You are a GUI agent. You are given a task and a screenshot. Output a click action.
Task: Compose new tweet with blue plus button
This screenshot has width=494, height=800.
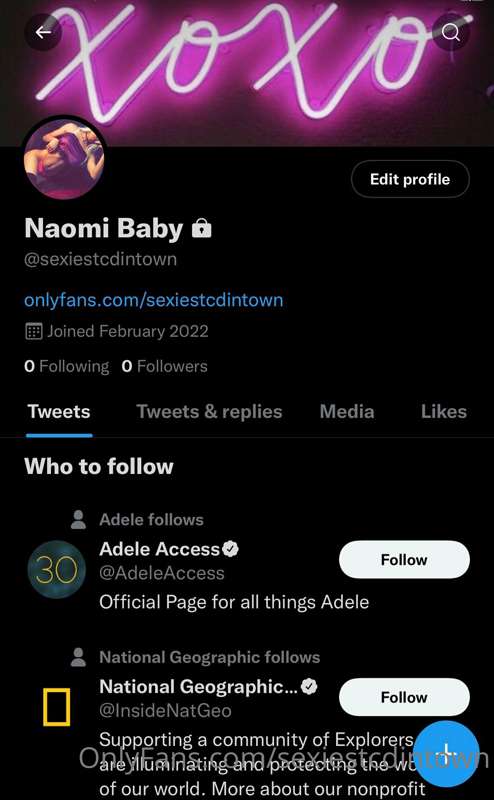coord(446,753)
